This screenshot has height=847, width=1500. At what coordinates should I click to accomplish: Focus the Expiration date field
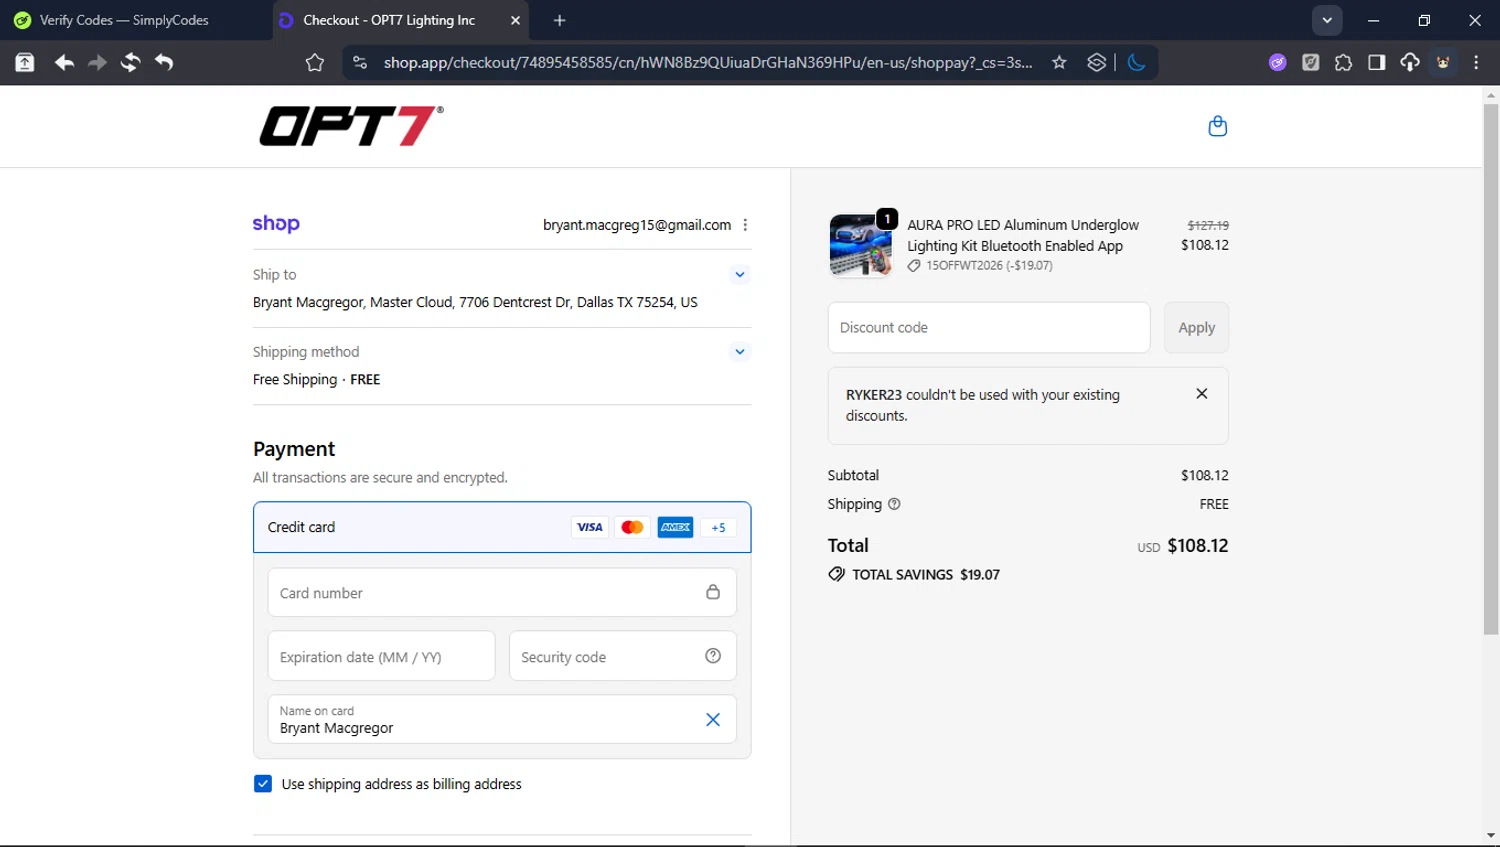[381, 656]
